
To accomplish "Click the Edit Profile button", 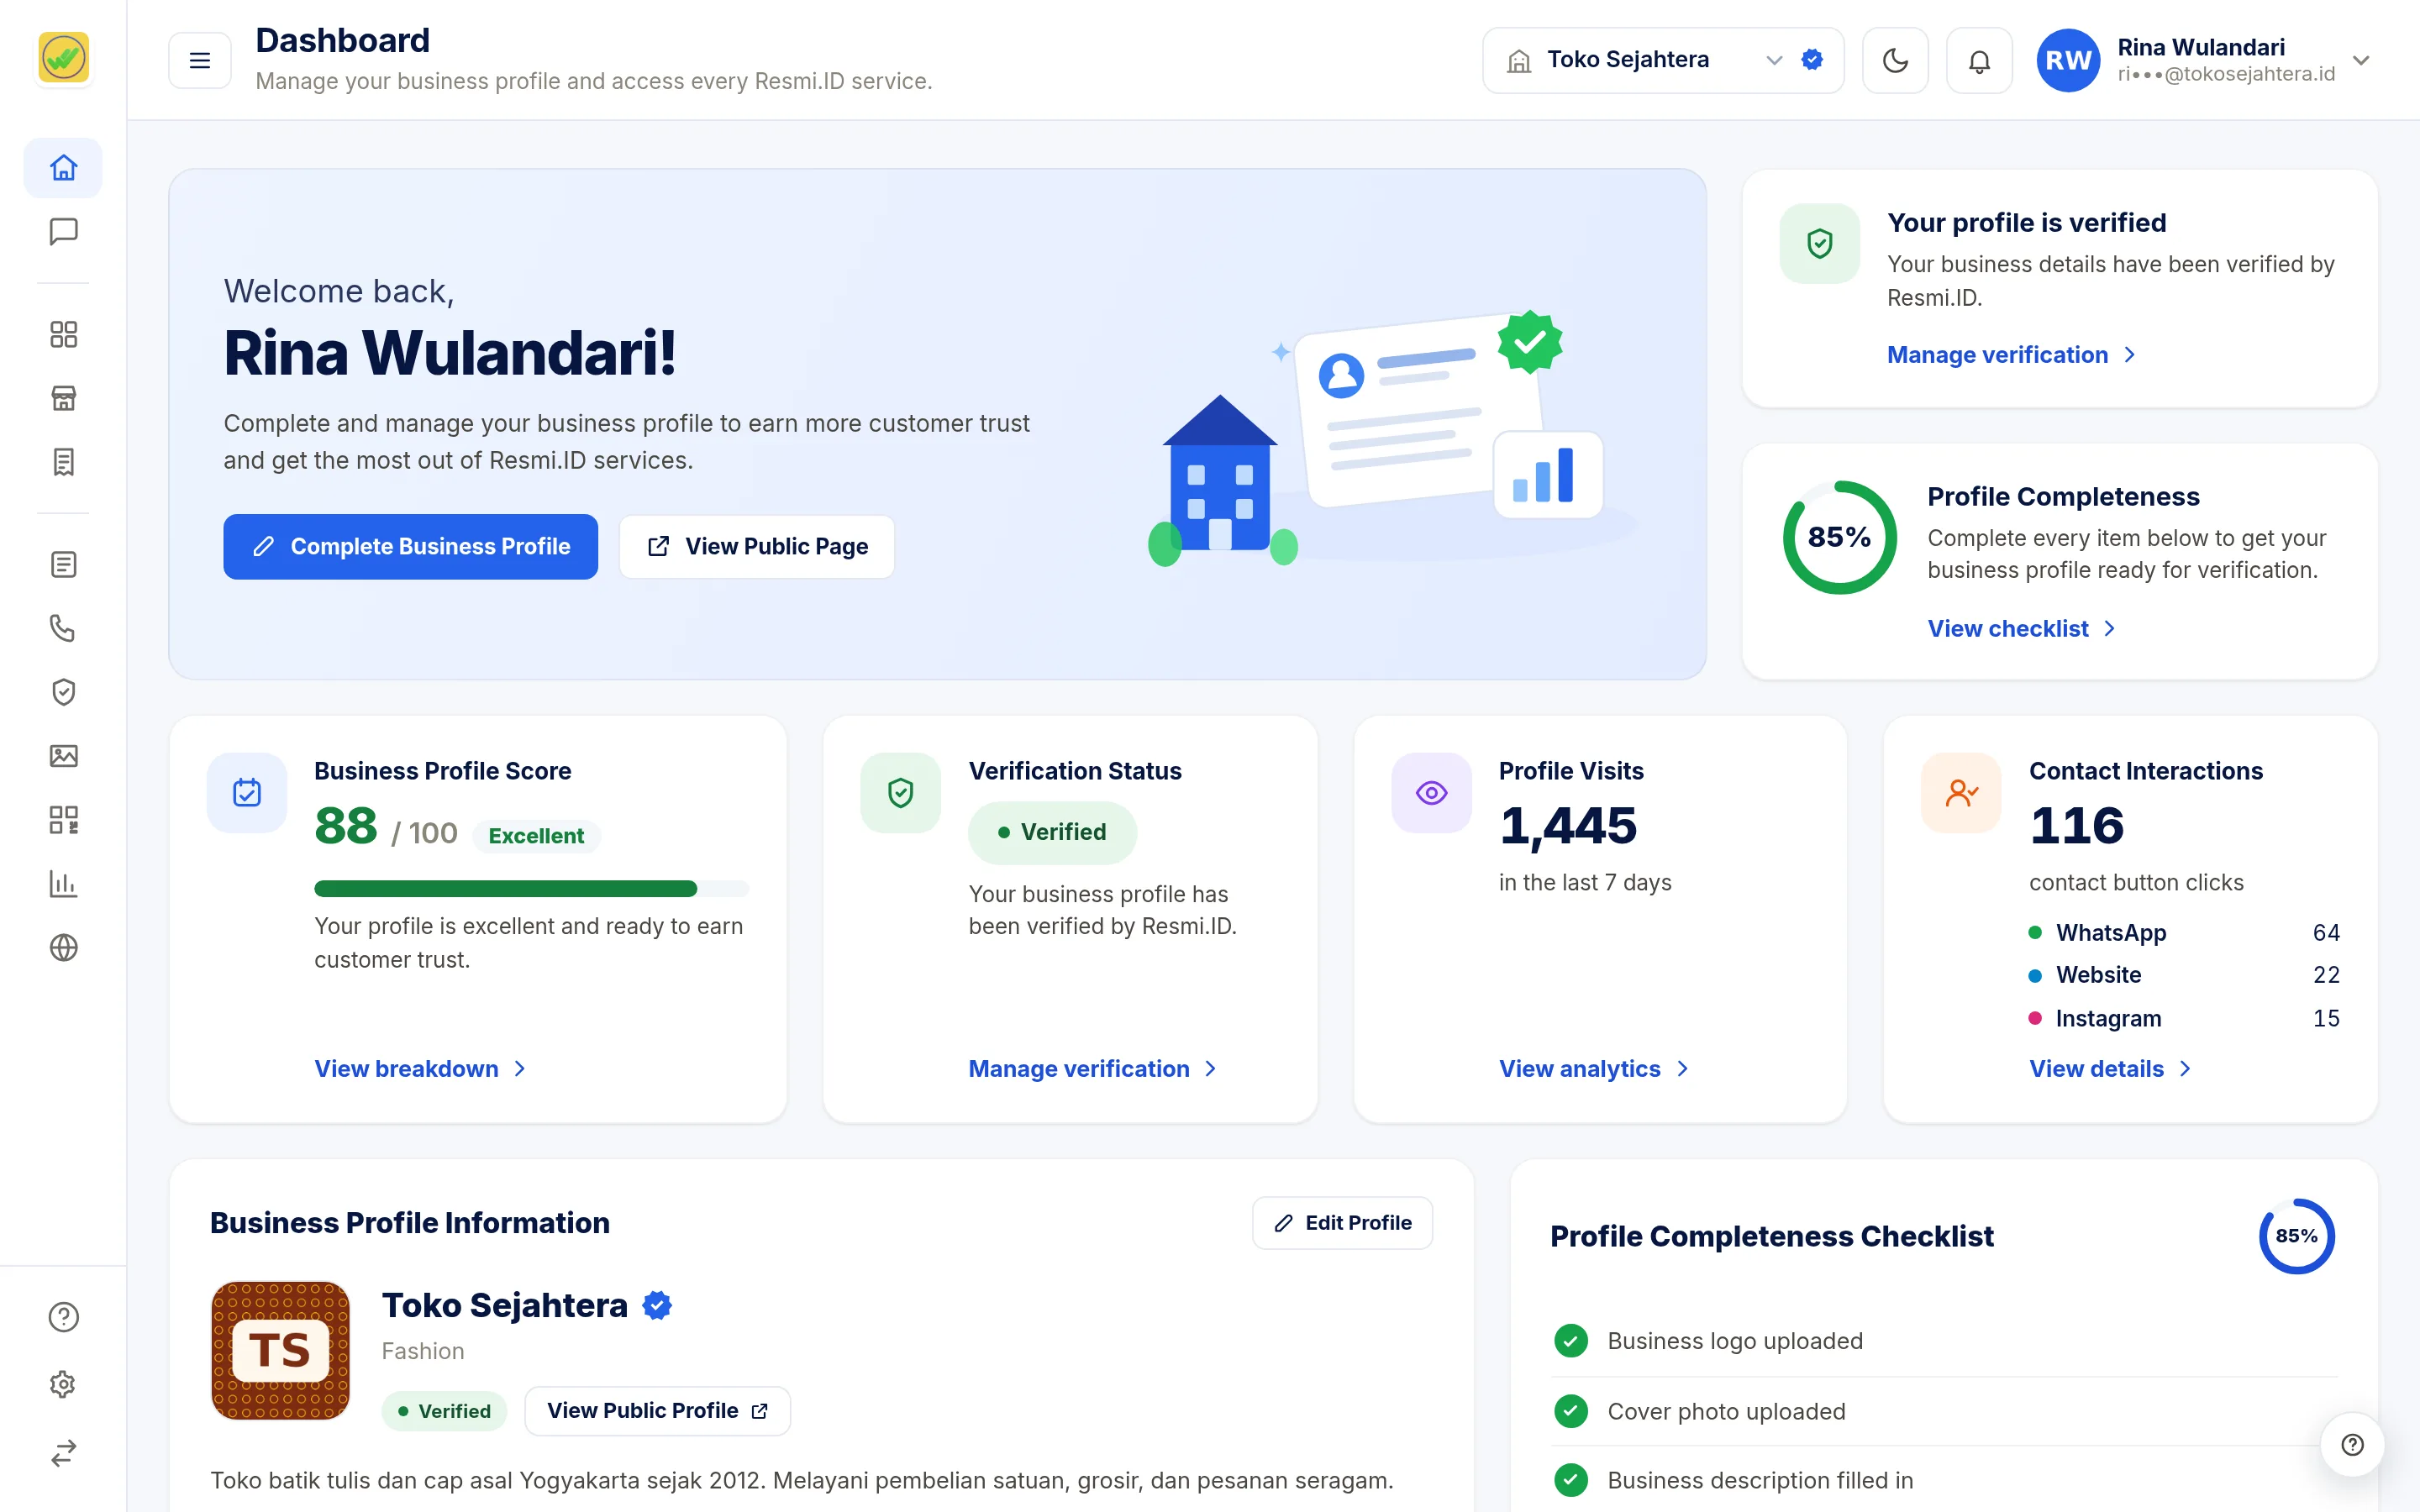I will coord(1342,1222).
